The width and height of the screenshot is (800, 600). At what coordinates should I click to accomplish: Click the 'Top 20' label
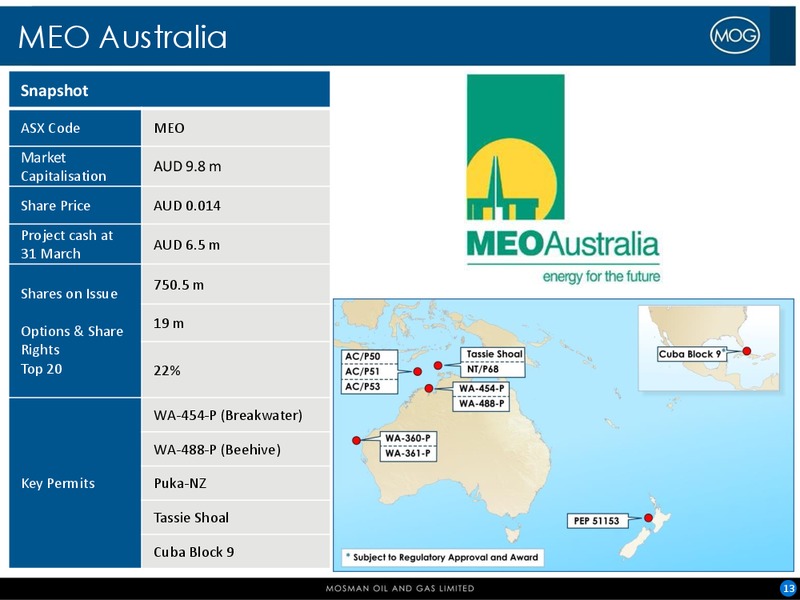[41, 369]
